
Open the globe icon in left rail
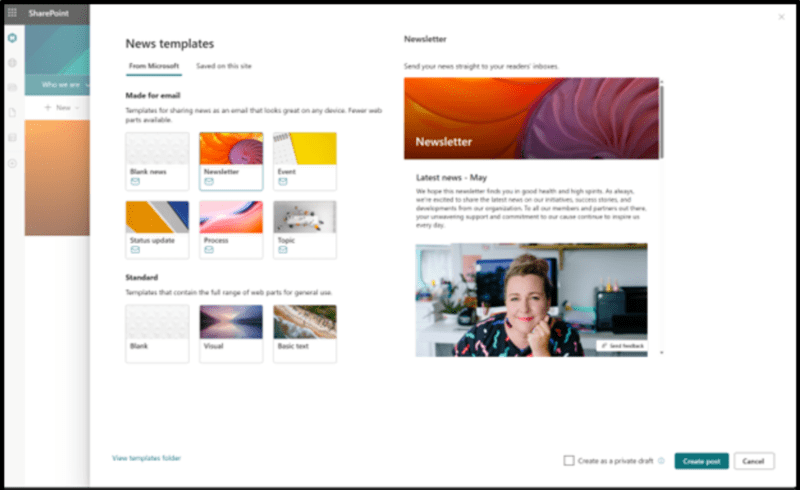point(12,63)
